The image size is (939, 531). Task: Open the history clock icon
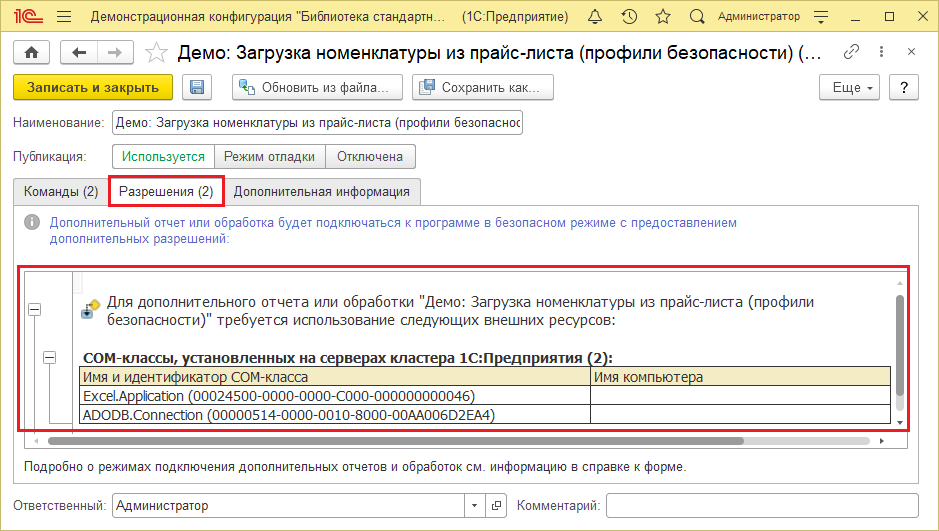point(629,17)
